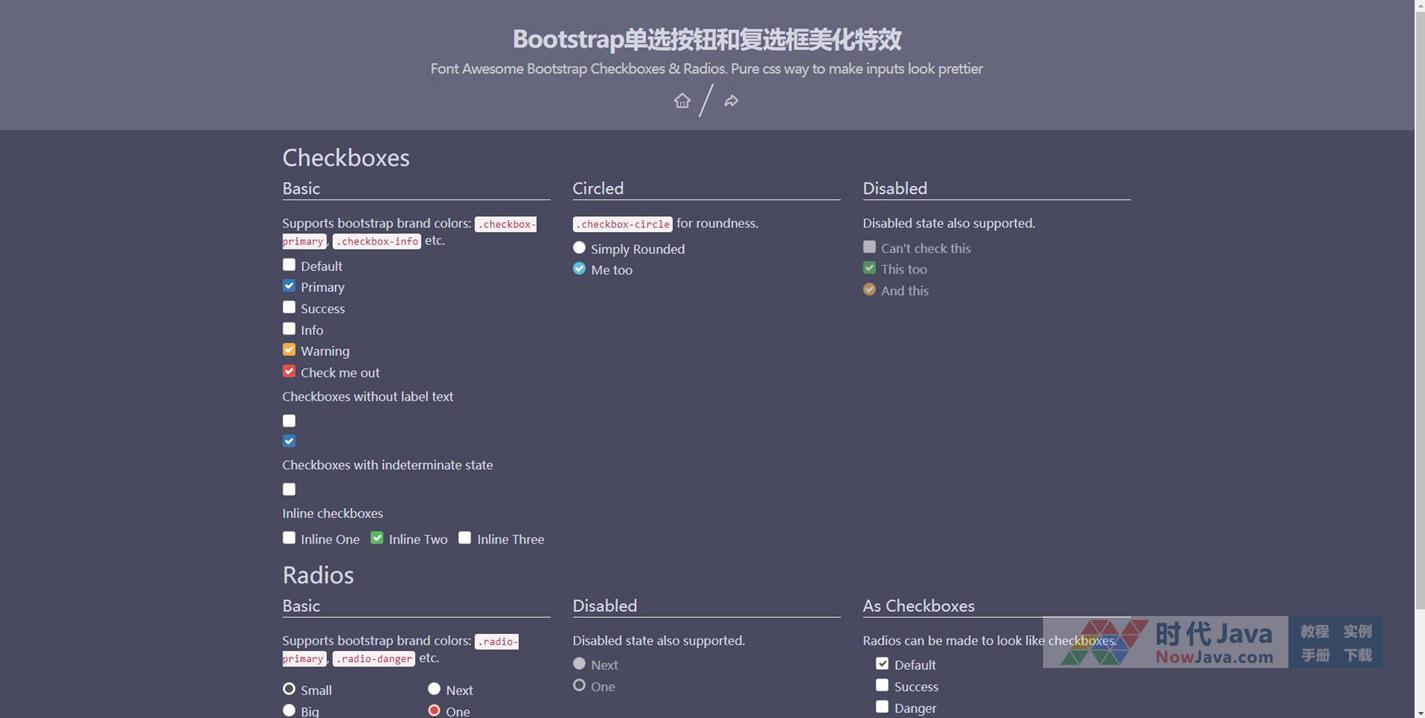Toggle Default radio under As Checkboxes
Screen dimensions: 1425x718
tap(882, 663)
